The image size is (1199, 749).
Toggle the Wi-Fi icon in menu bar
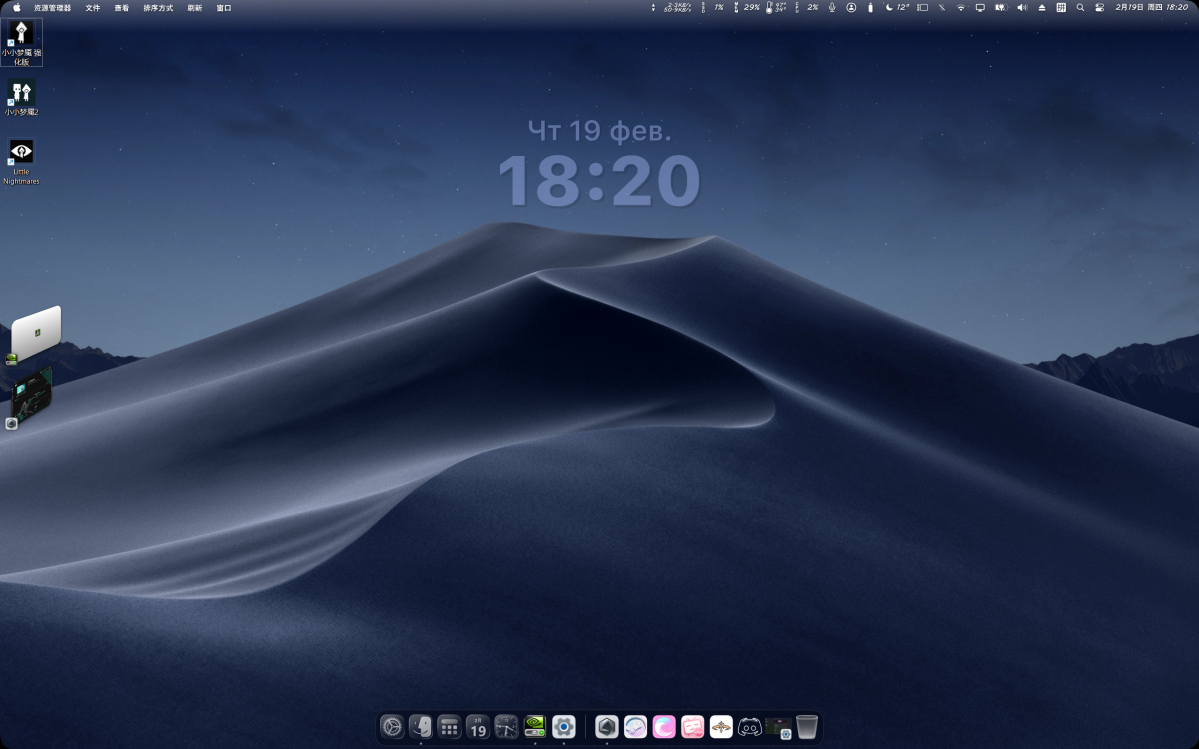click(961, 7)
